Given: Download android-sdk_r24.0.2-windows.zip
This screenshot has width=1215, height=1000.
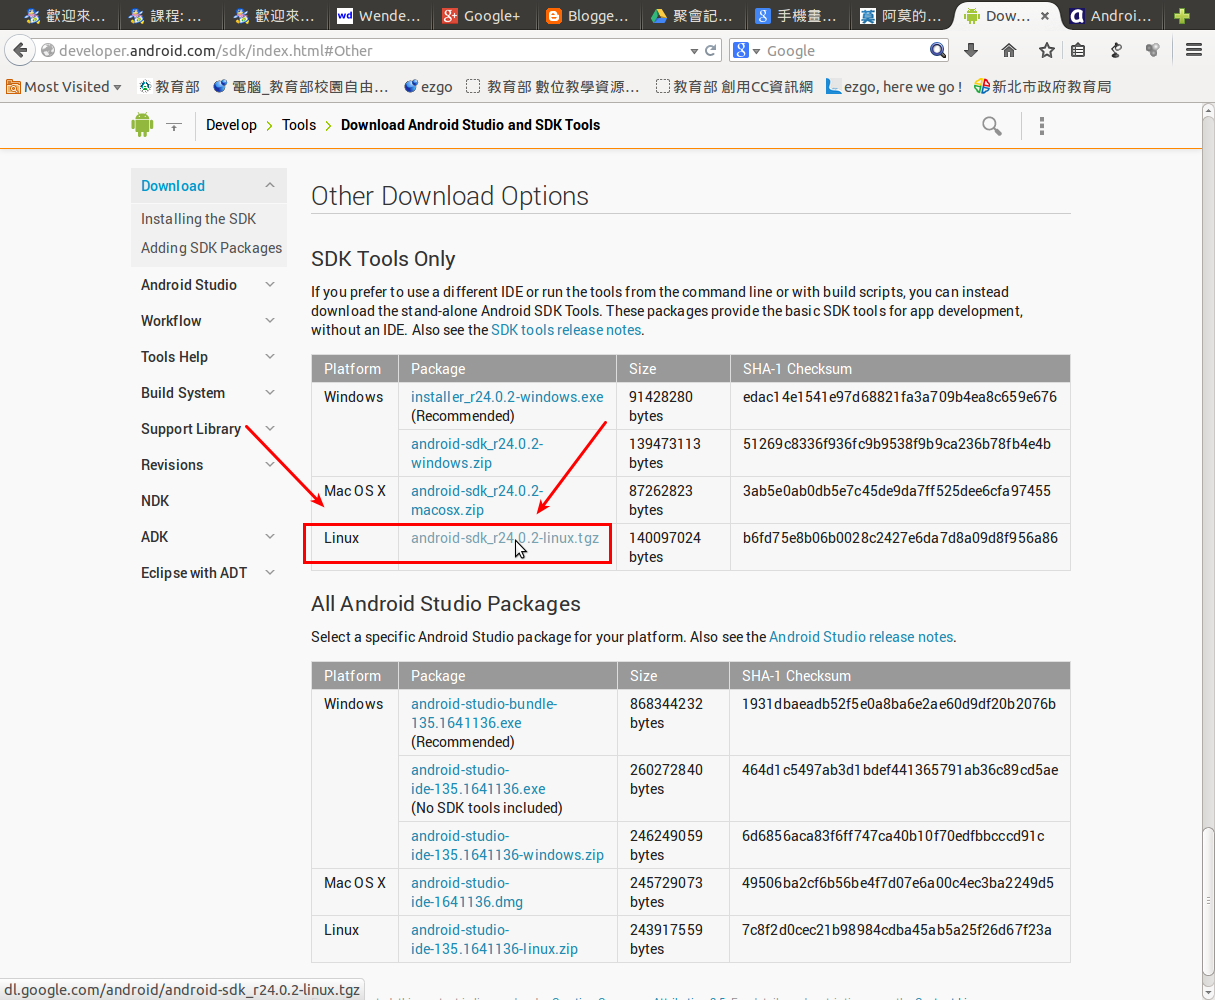Looking at the screenshot, I should [477, 453].
